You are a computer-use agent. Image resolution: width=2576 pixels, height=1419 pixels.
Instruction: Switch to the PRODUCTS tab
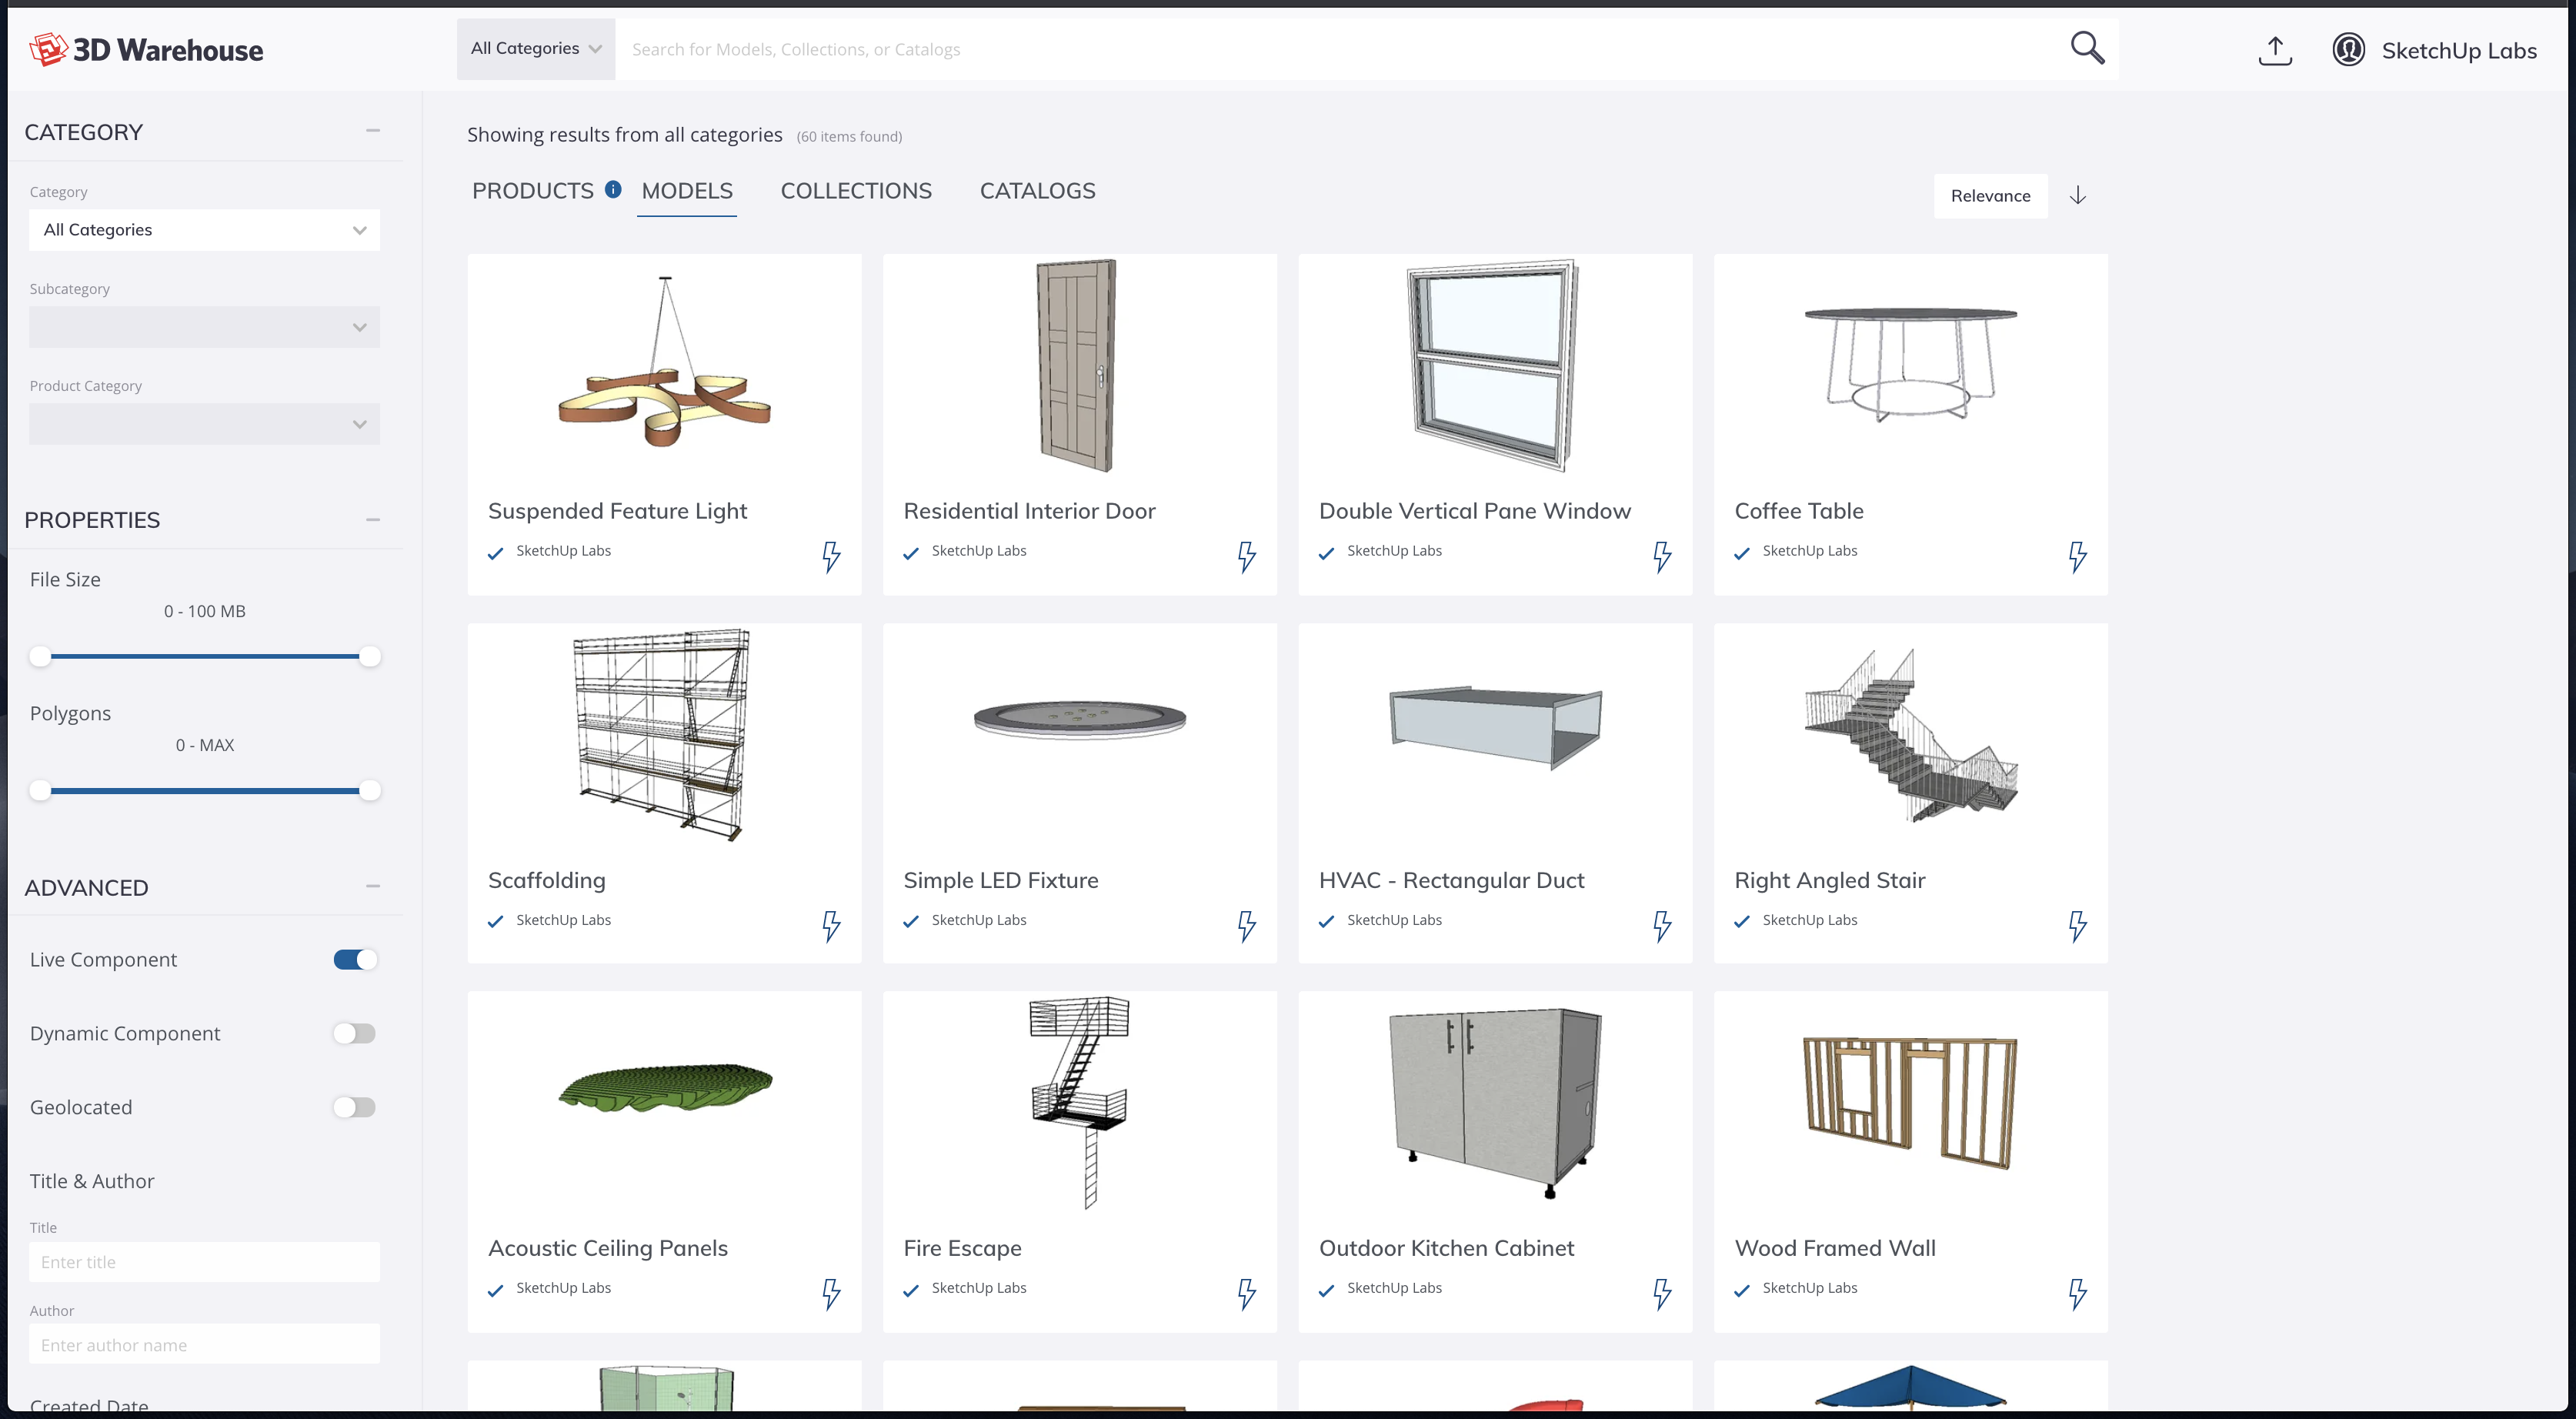click(x=533, y=190)
